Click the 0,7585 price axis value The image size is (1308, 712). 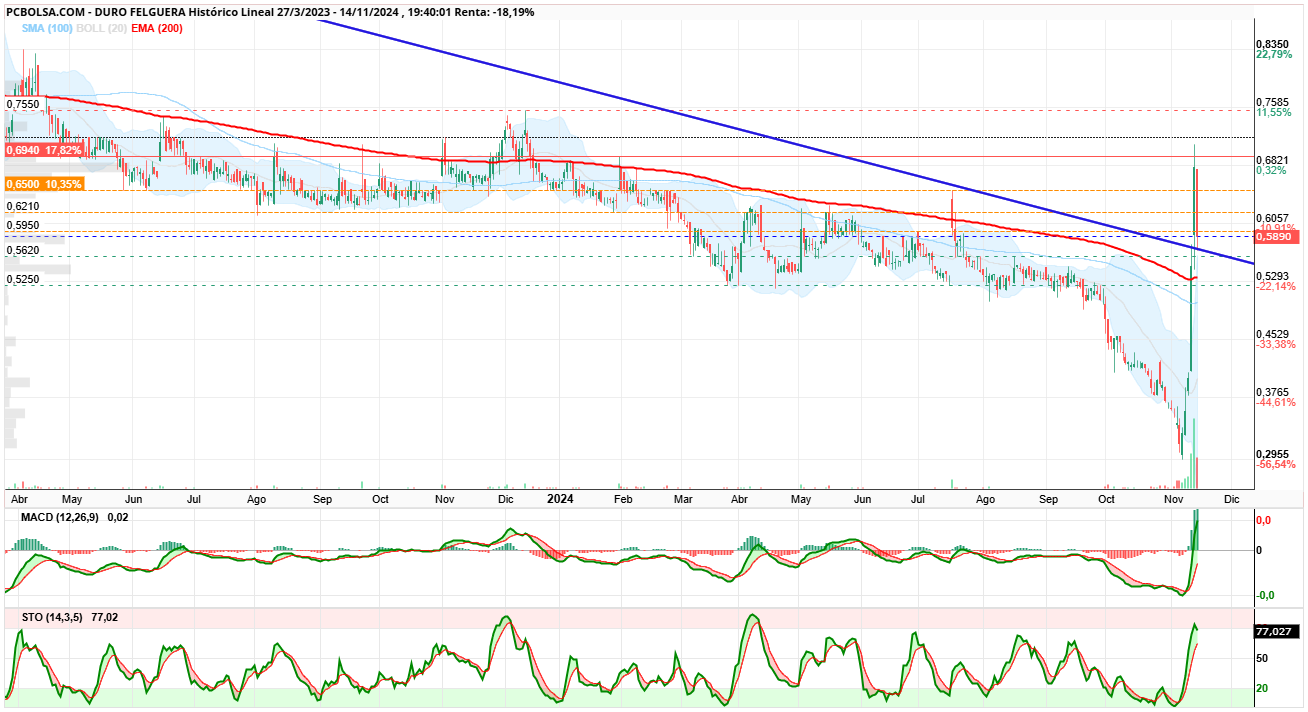tap(1273, 102)
